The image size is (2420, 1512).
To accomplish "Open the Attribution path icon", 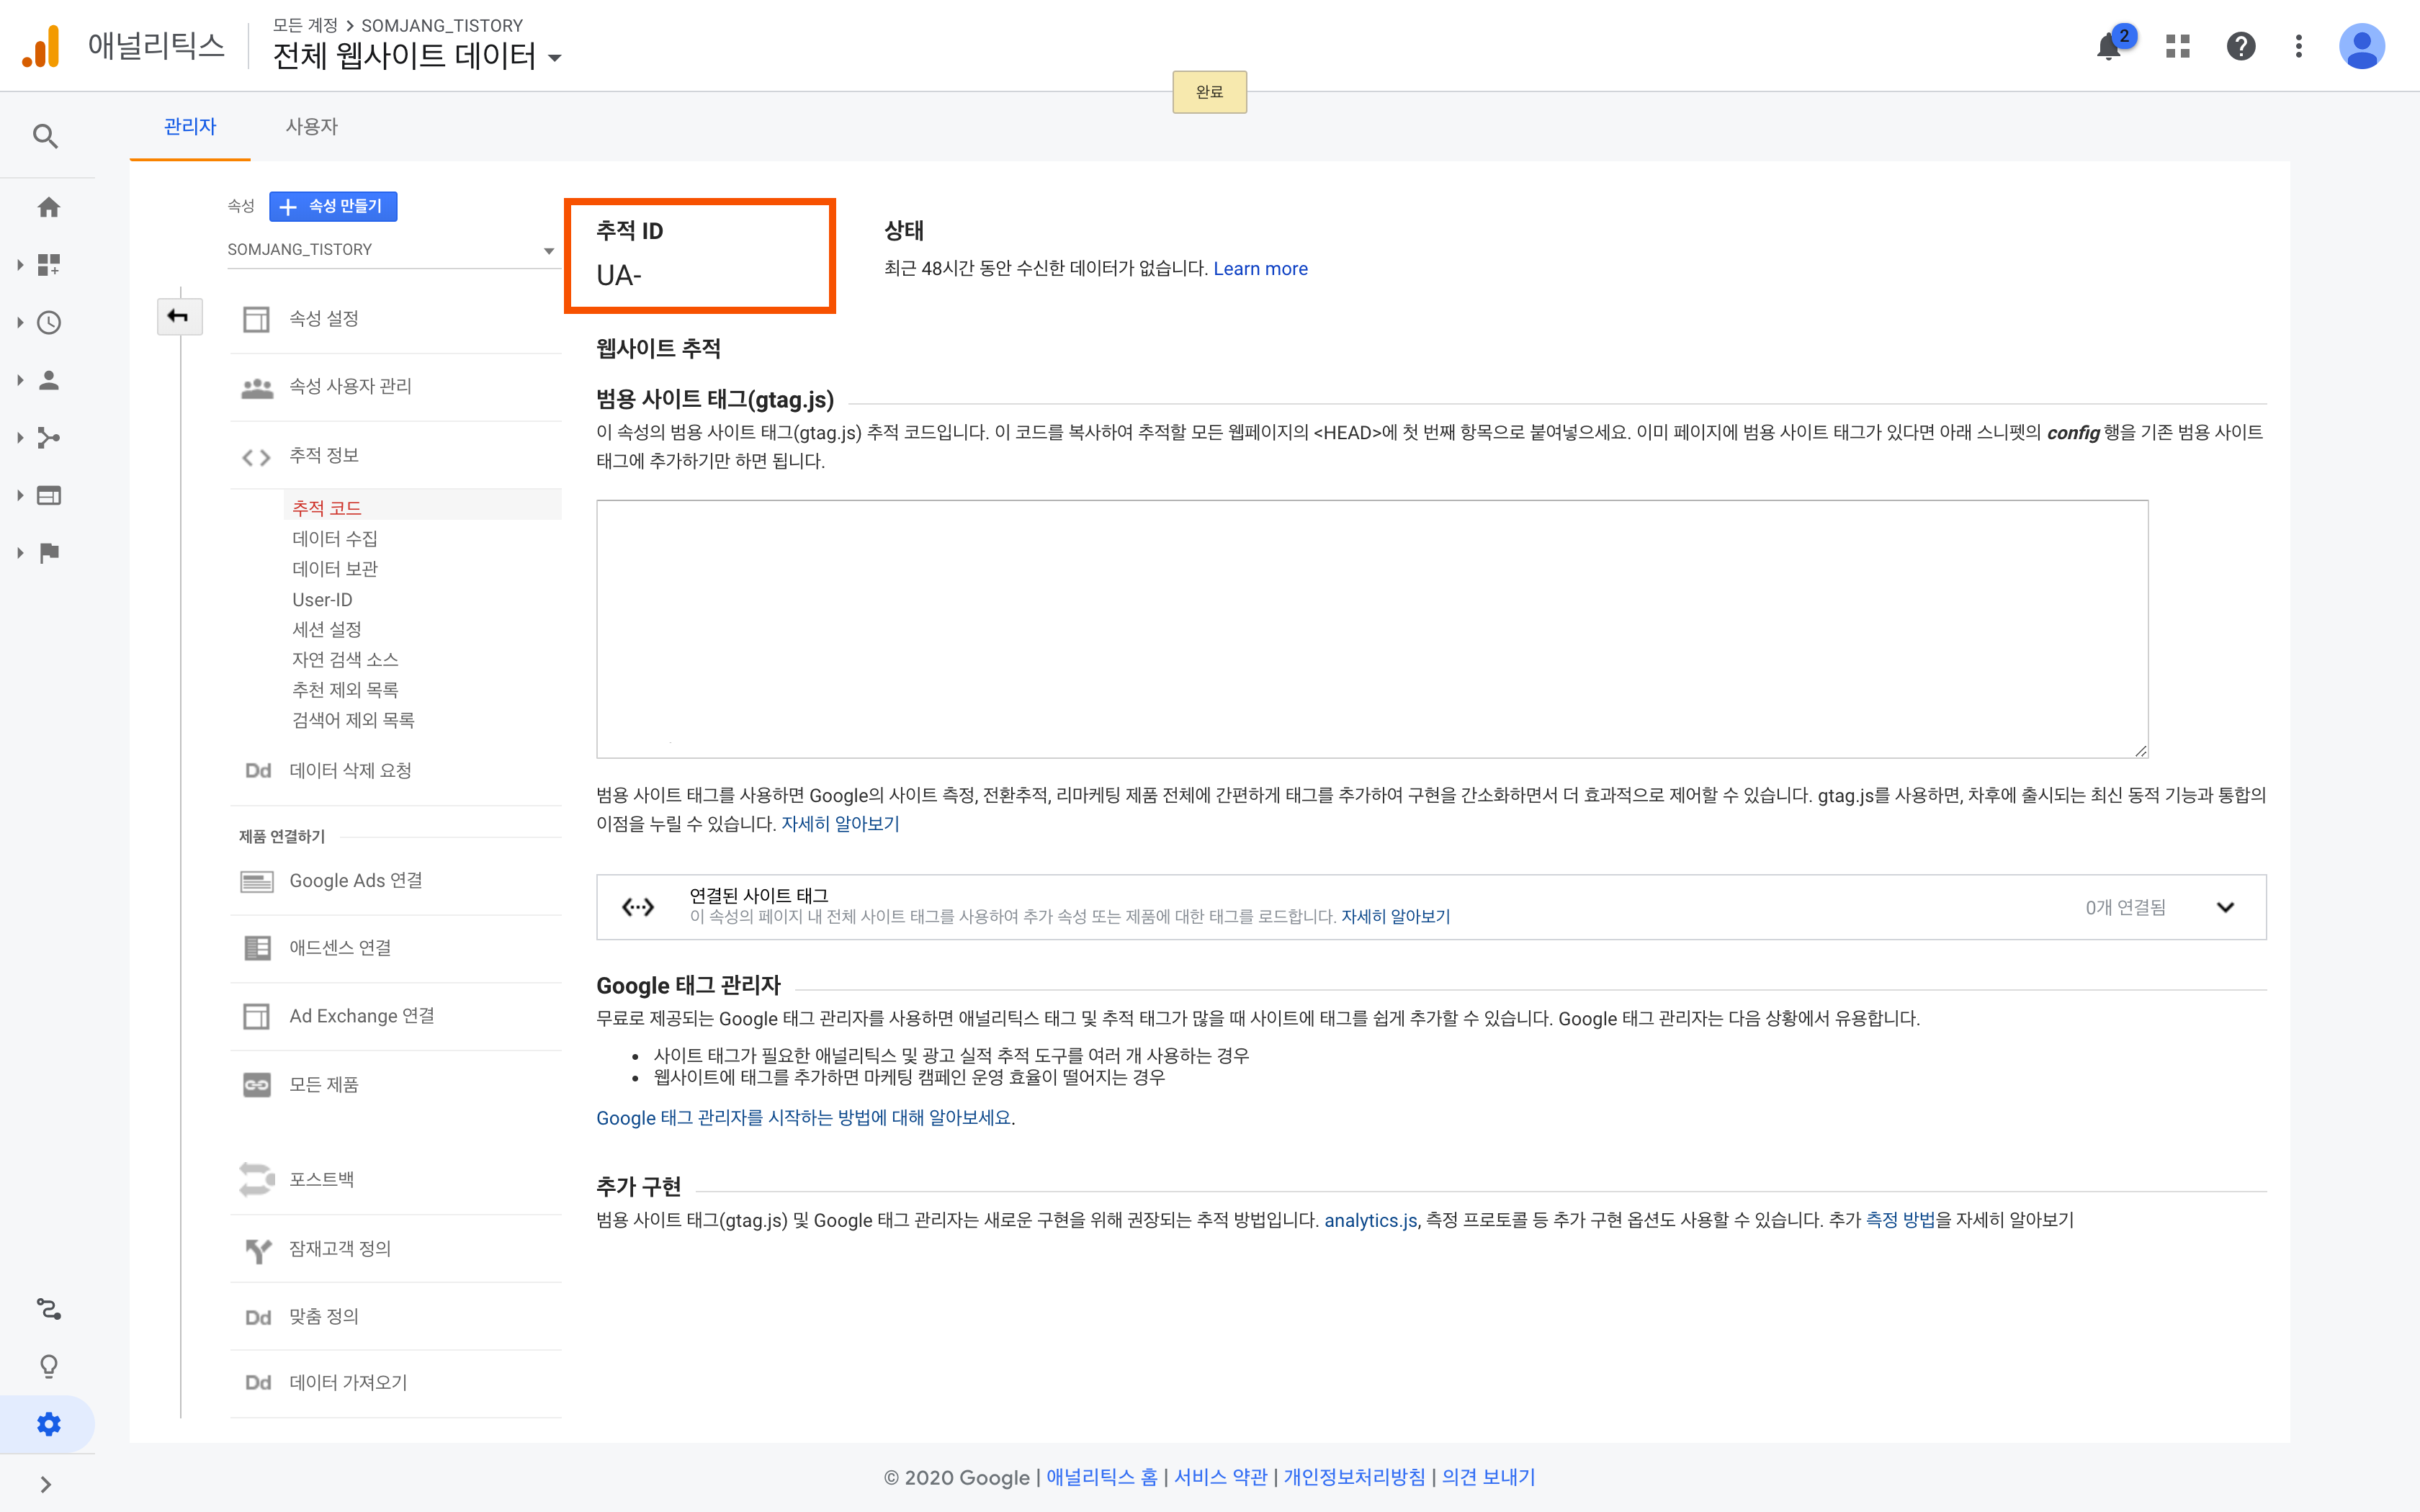I will coord(48,1309).
